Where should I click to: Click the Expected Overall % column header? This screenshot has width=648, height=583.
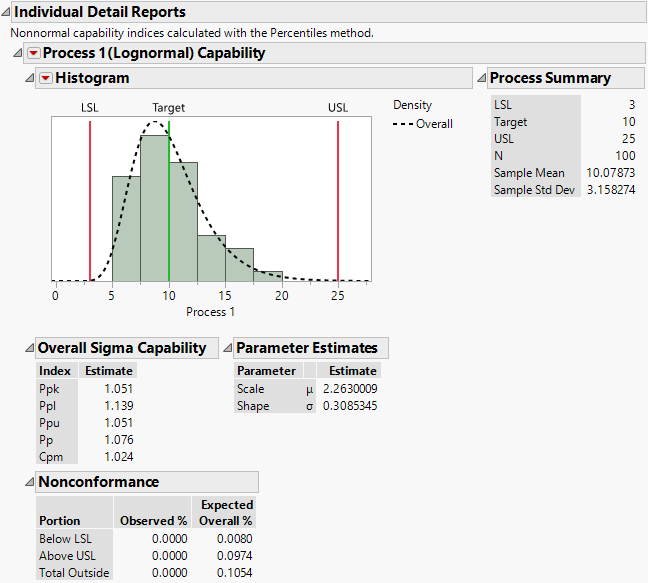point(226,512)
